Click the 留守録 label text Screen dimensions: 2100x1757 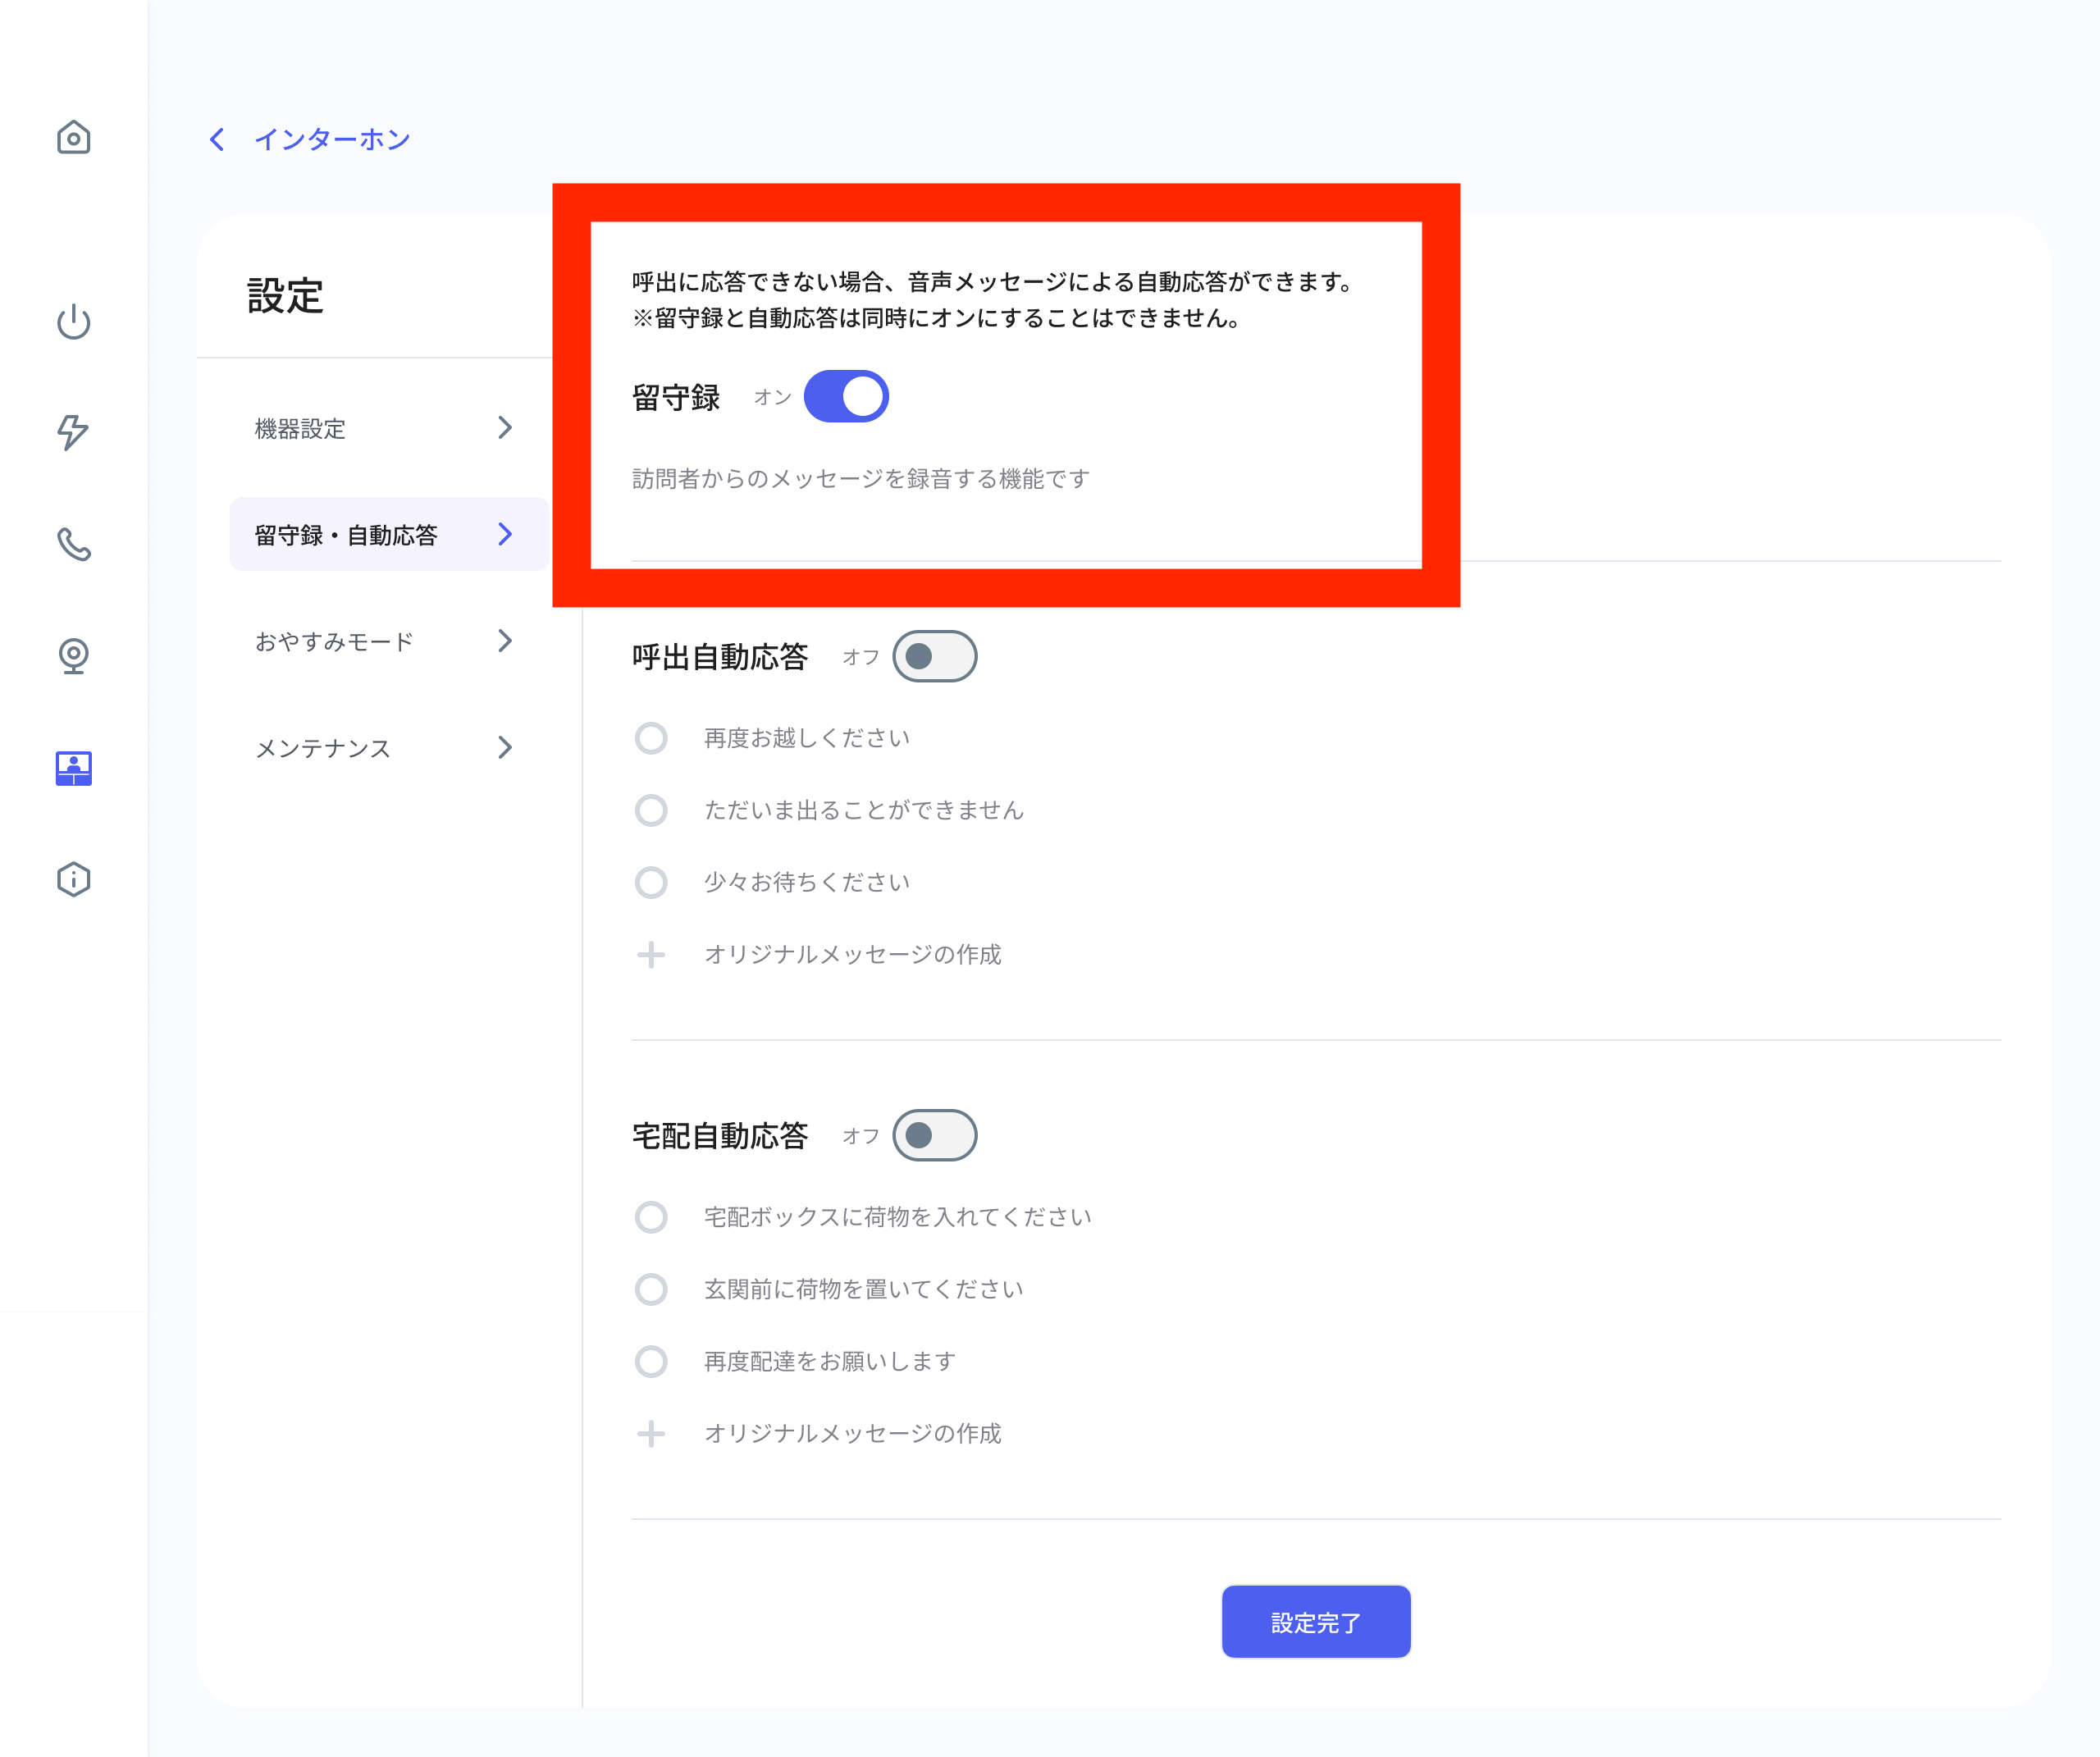(x=676, y=398)
